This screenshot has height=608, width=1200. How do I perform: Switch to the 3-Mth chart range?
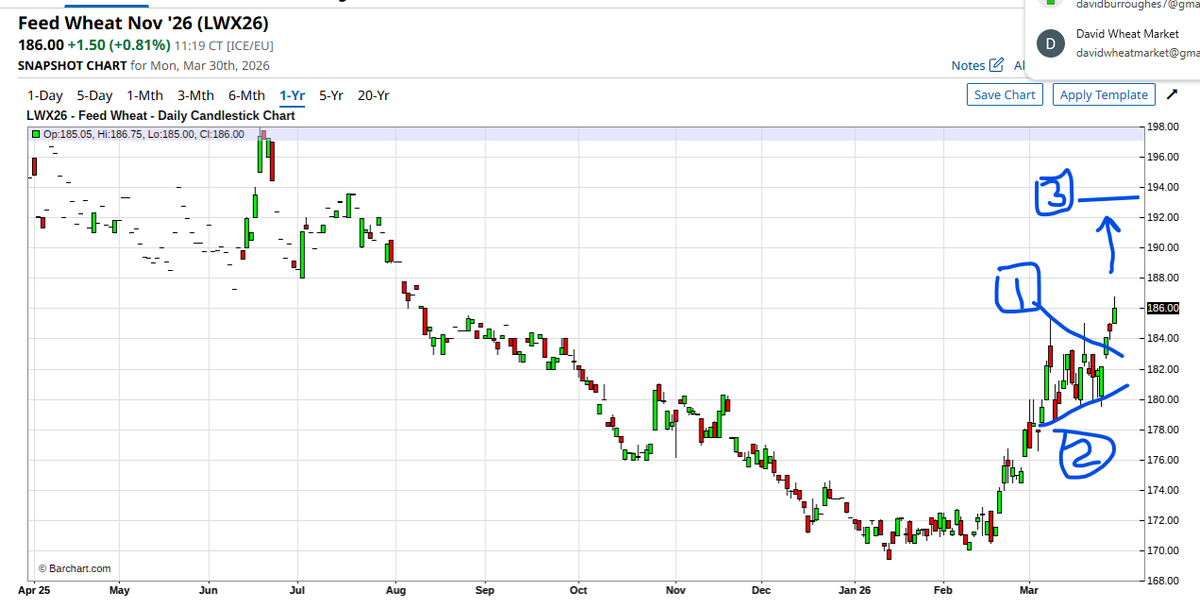[196, 95]
